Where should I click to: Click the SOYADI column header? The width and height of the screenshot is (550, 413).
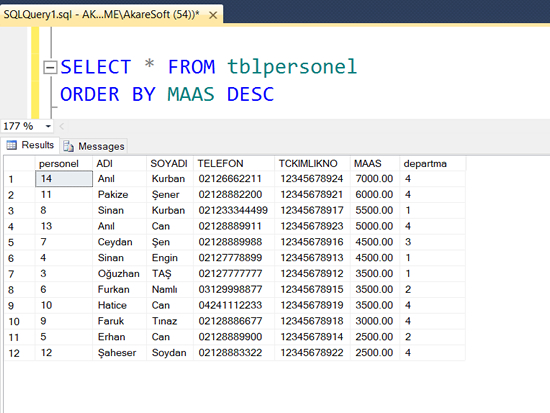[x=170, y=164]
